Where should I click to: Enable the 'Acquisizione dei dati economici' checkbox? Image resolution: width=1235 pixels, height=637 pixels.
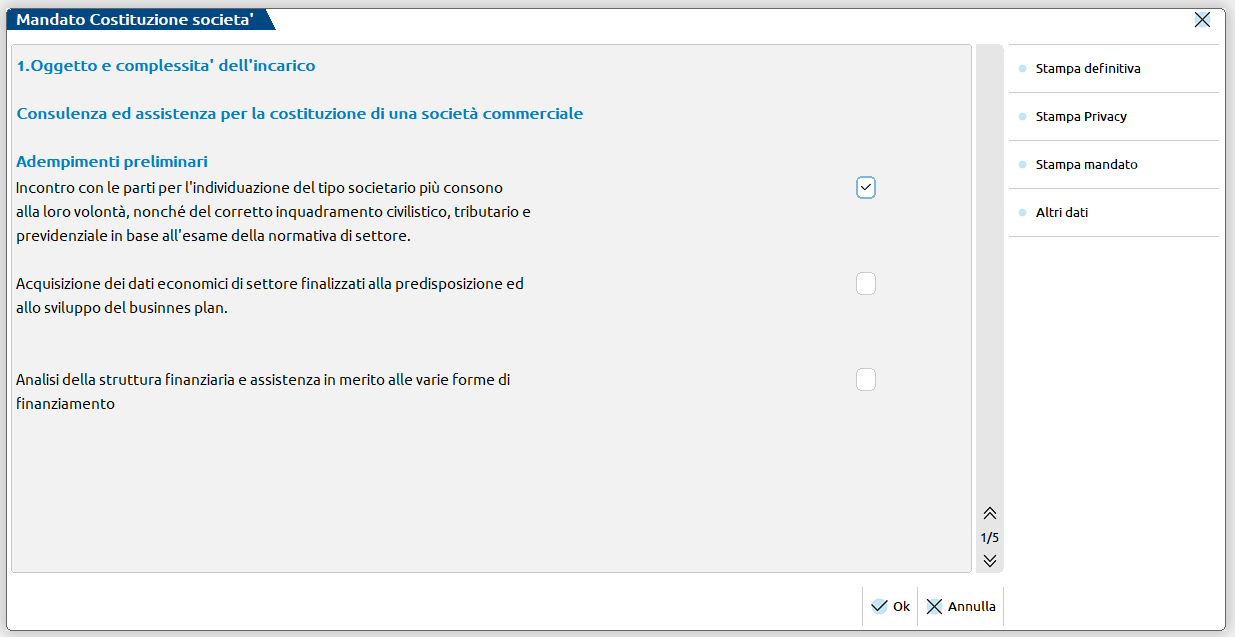pos(866,284)
